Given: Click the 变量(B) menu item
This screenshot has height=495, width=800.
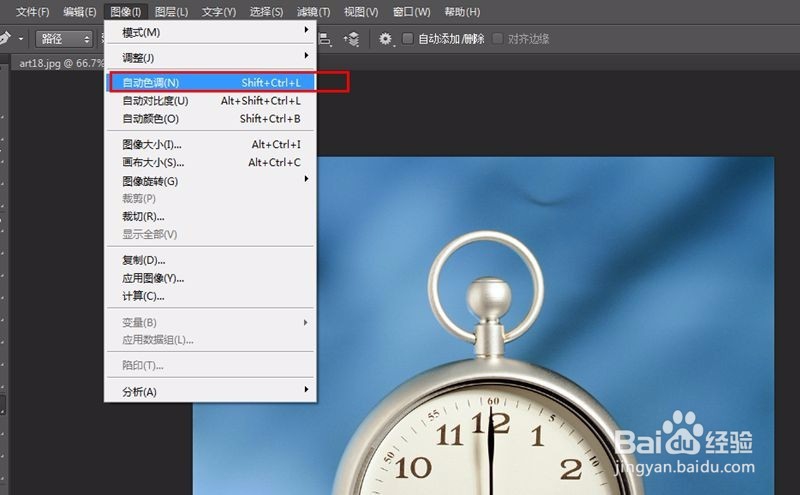Looking at the screenshot, I should click(x=210, y=322).
